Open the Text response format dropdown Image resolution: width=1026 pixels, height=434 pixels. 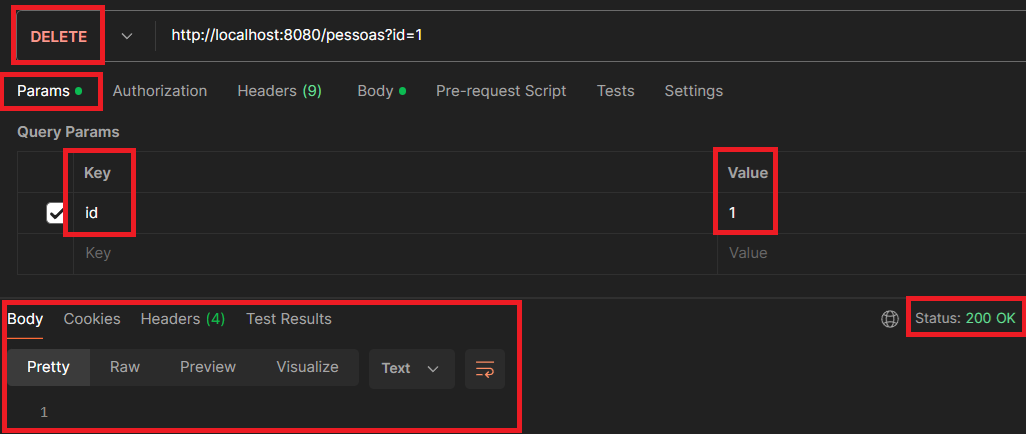[x=410, y=368]
